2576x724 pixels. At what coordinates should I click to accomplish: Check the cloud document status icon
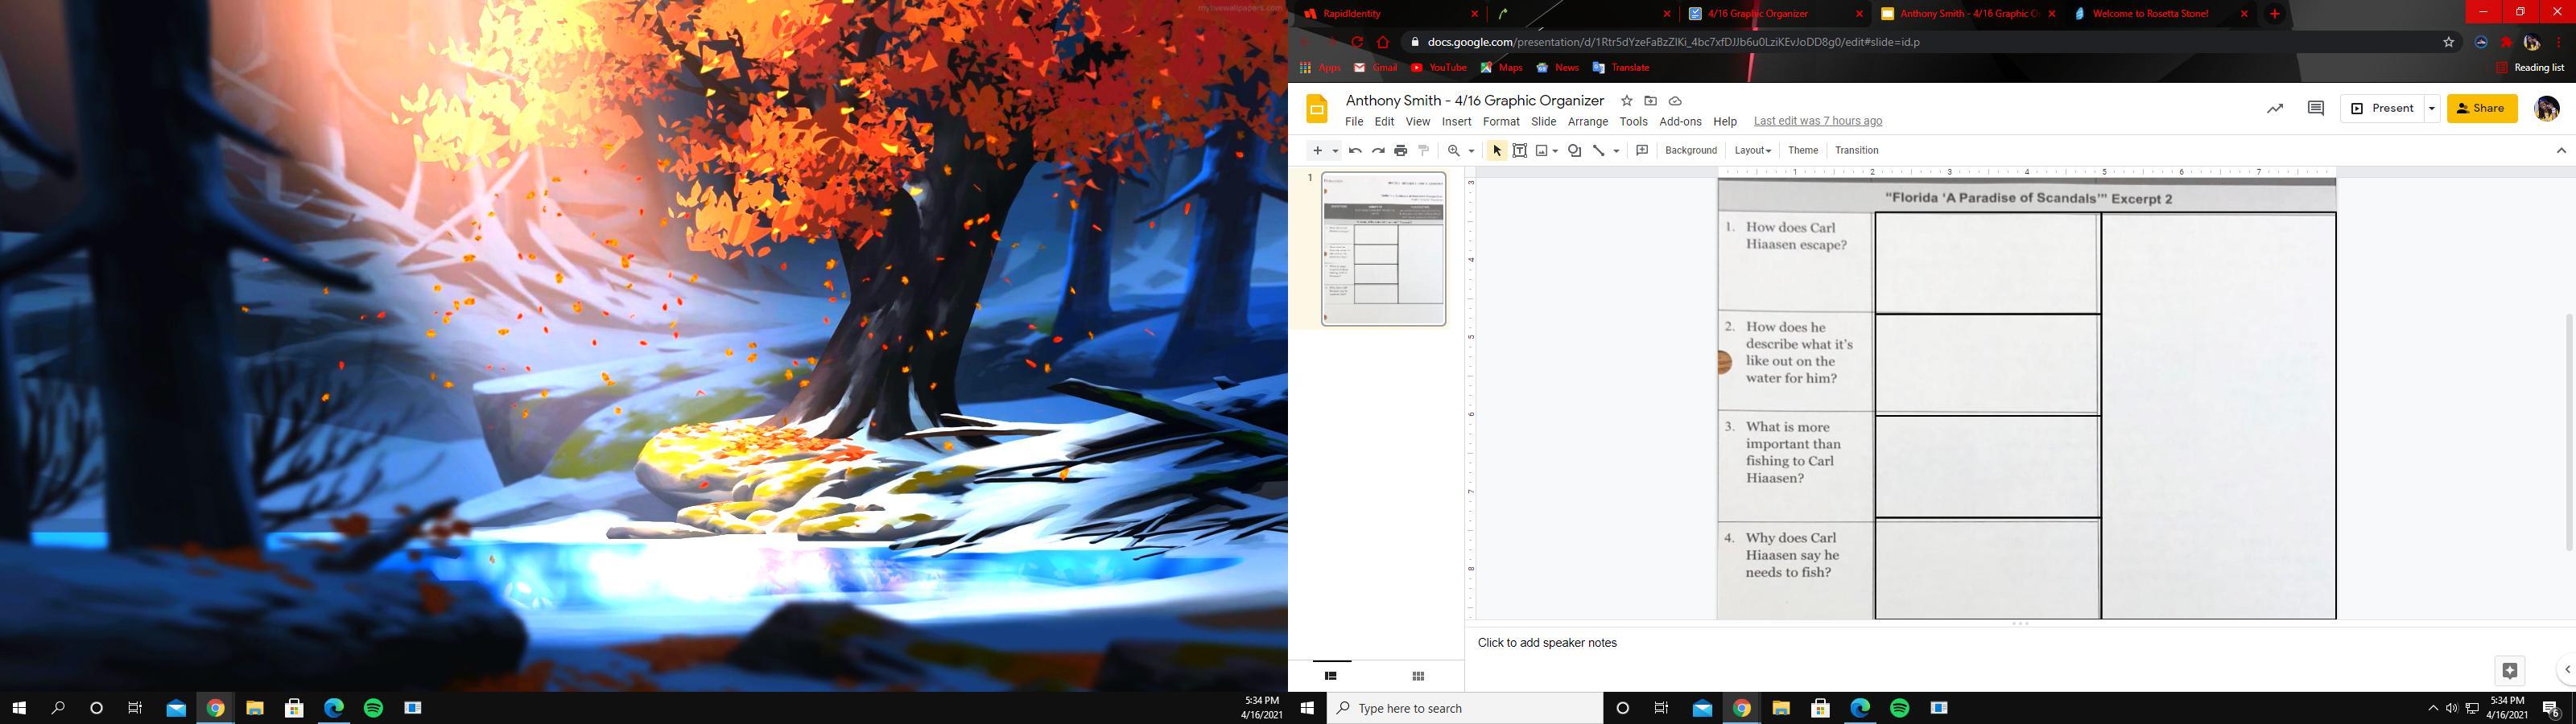[1676, 101]
